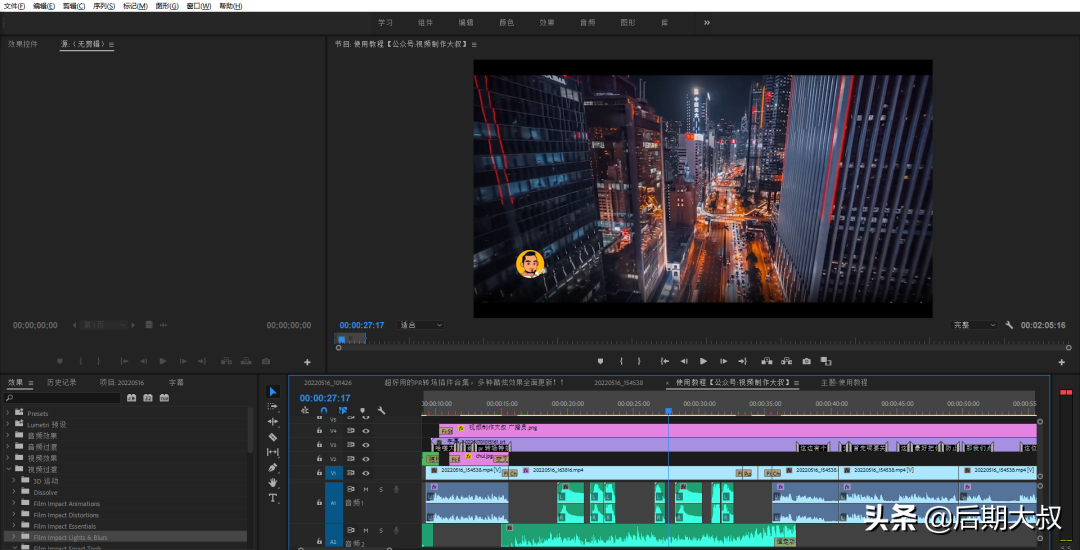Screen dimensions: 1080x550
Task: Expand Film Impact Animations folder
Action: coord(14,503)
